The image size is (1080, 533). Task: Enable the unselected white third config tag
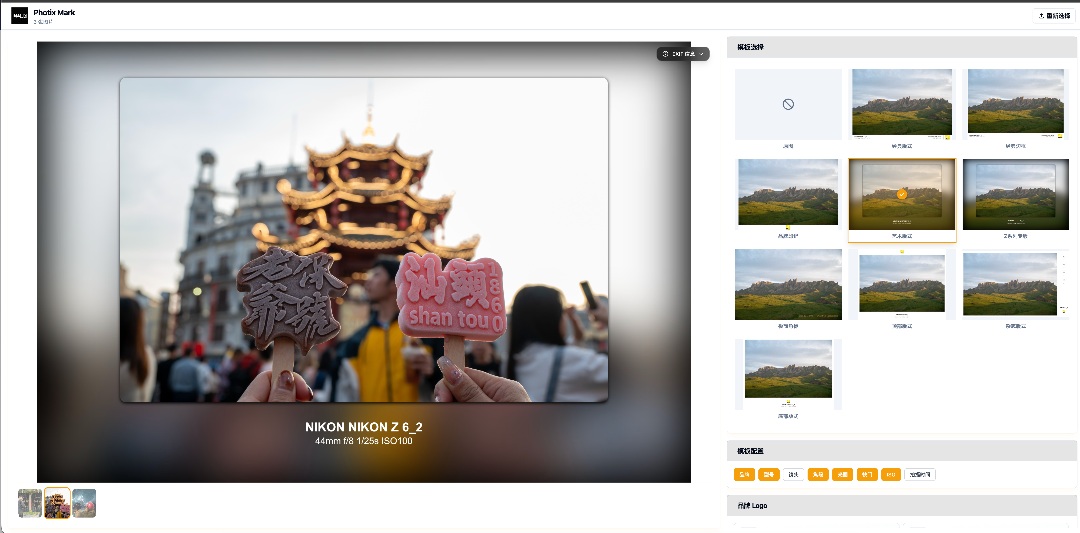794,475
